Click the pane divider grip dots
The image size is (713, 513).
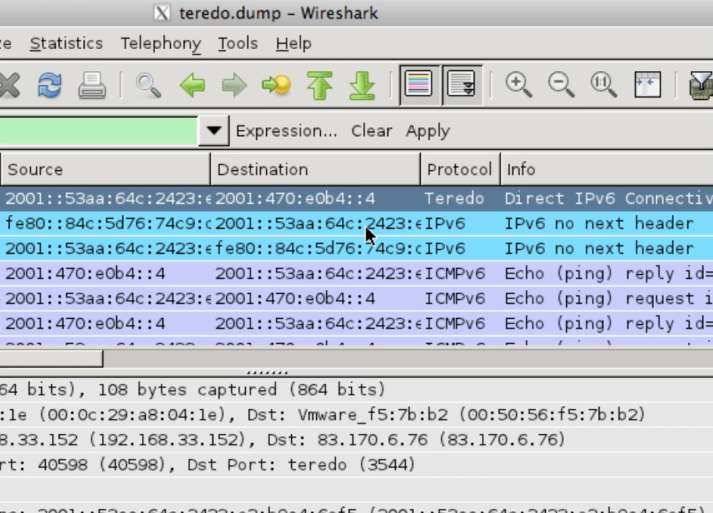[267, 372]
